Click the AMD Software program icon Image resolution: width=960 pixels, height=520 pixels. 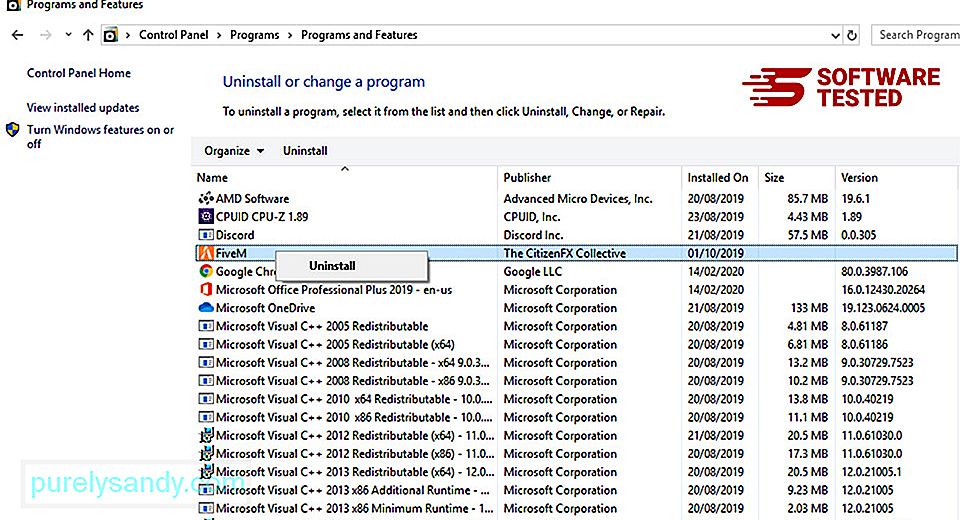(x=206, y=198)
